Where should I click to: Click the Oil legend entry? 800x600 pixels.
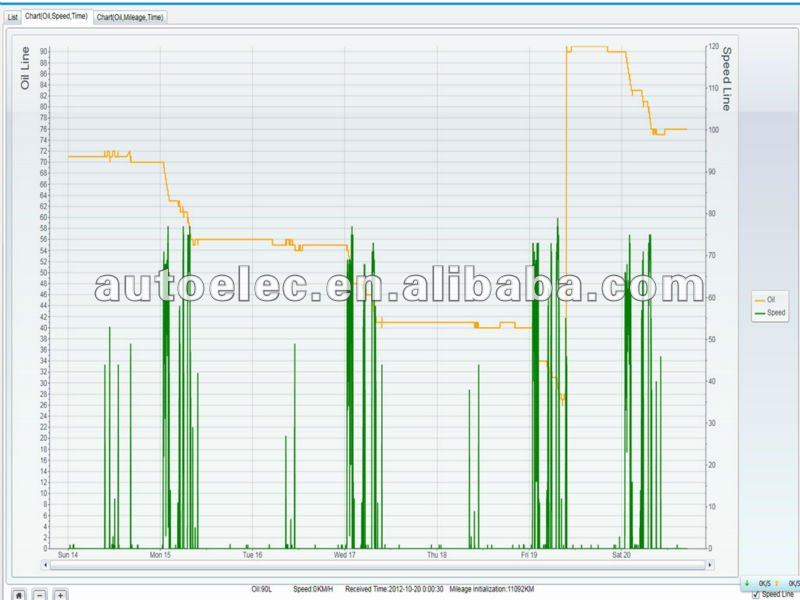[765, 299]
